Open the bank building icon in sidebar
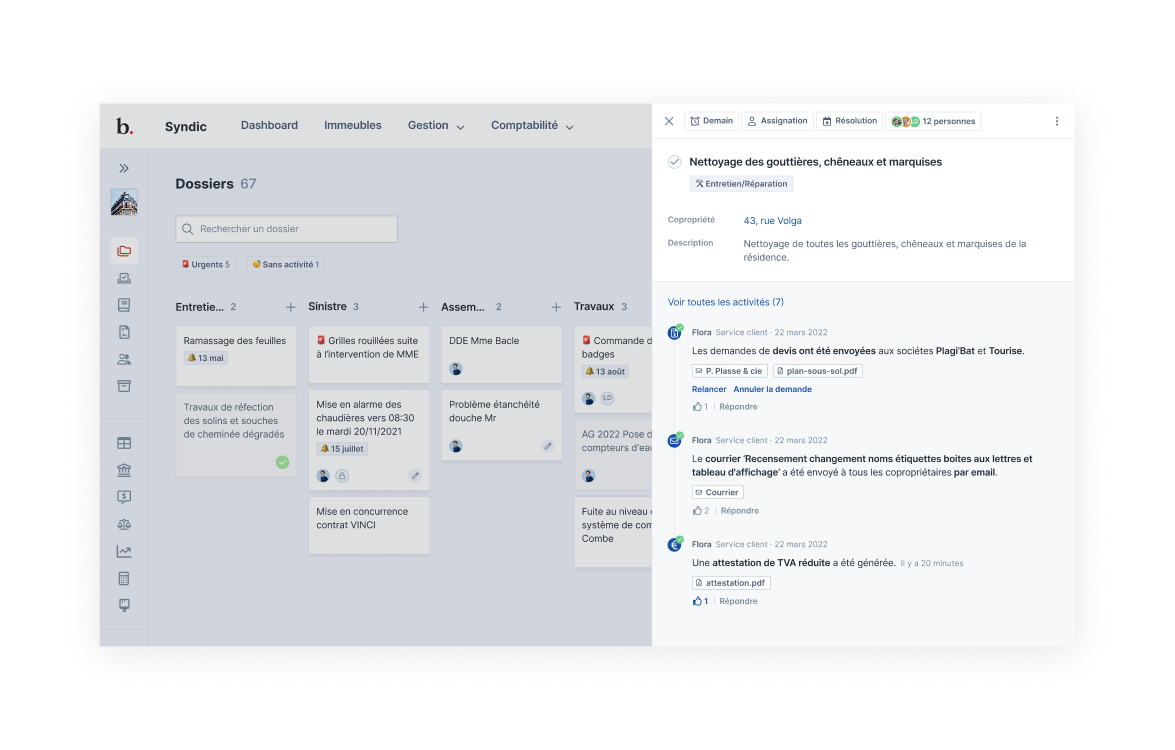 point(124,470)
